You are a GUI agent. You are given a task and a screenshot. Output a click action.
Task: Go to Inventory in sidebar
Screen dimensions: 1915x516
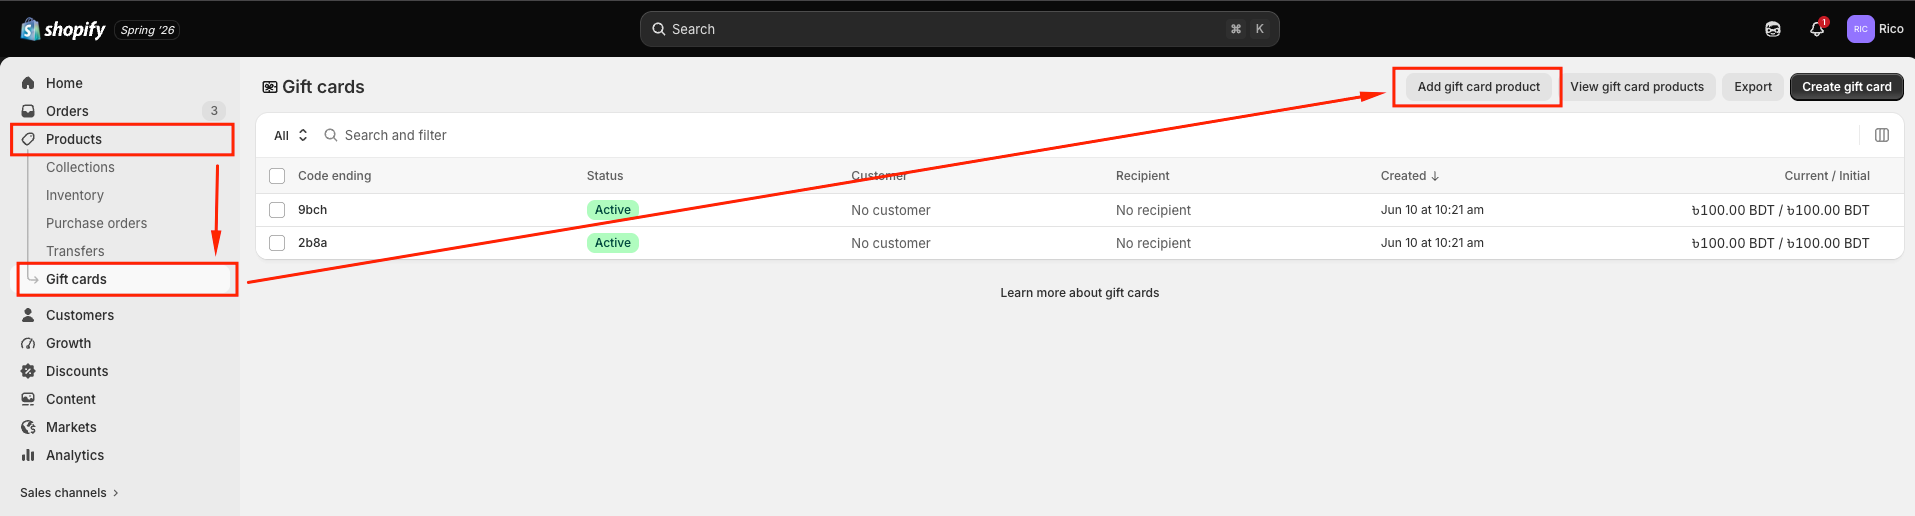pyautogui.click(x=75, y=195)
